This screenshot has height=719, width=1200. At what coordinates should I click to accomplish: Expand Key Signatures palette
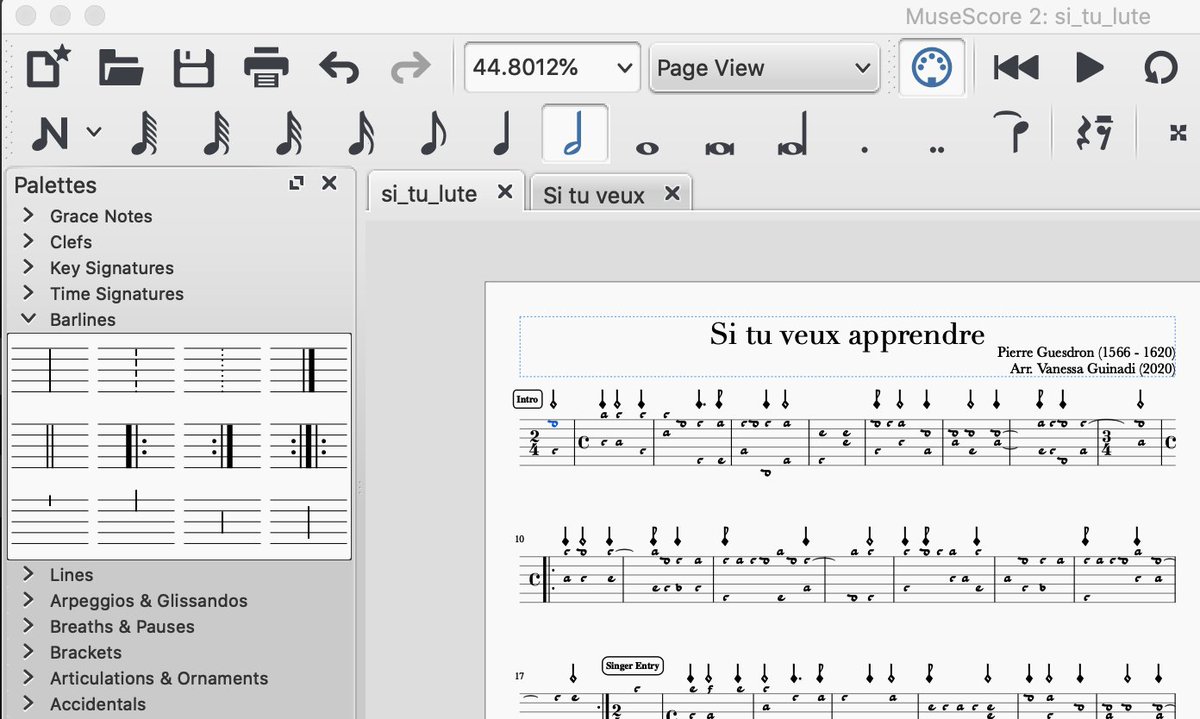click(x=29, y=268)
